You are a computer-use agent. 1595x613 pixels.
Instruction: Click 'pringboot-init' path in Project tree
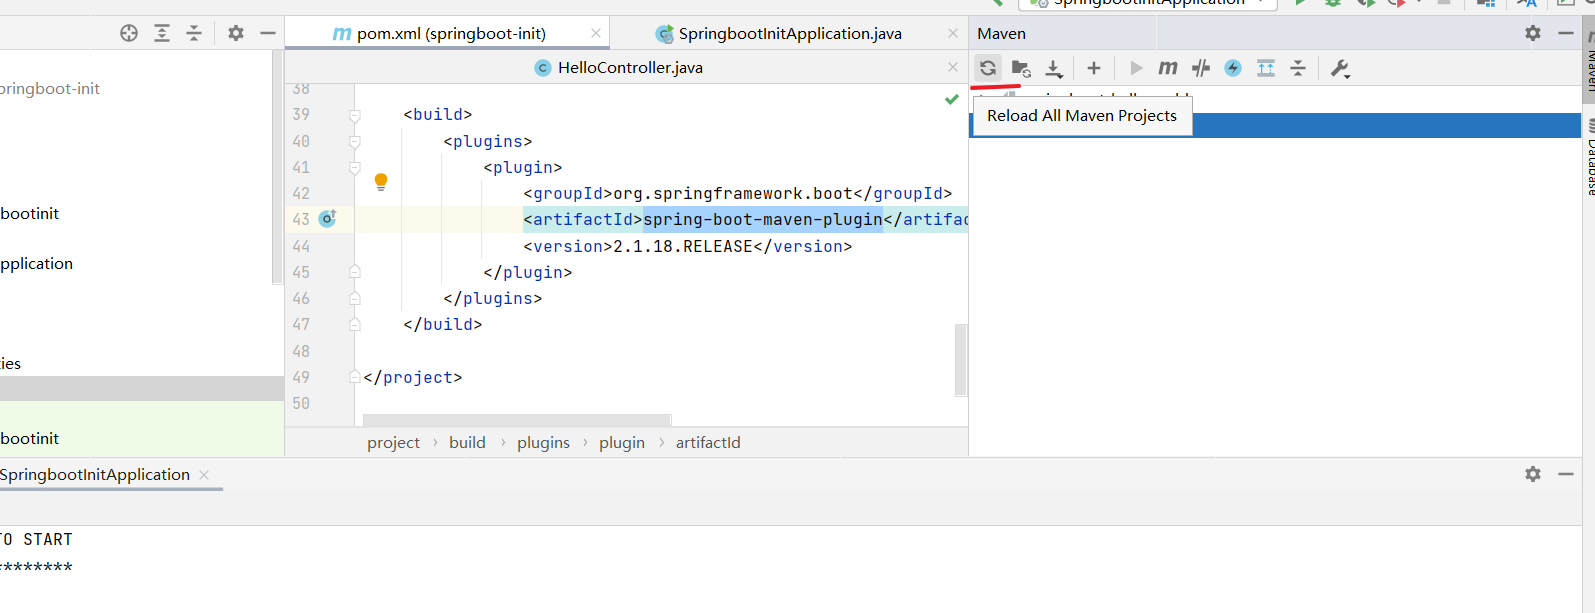click(50, 88)
